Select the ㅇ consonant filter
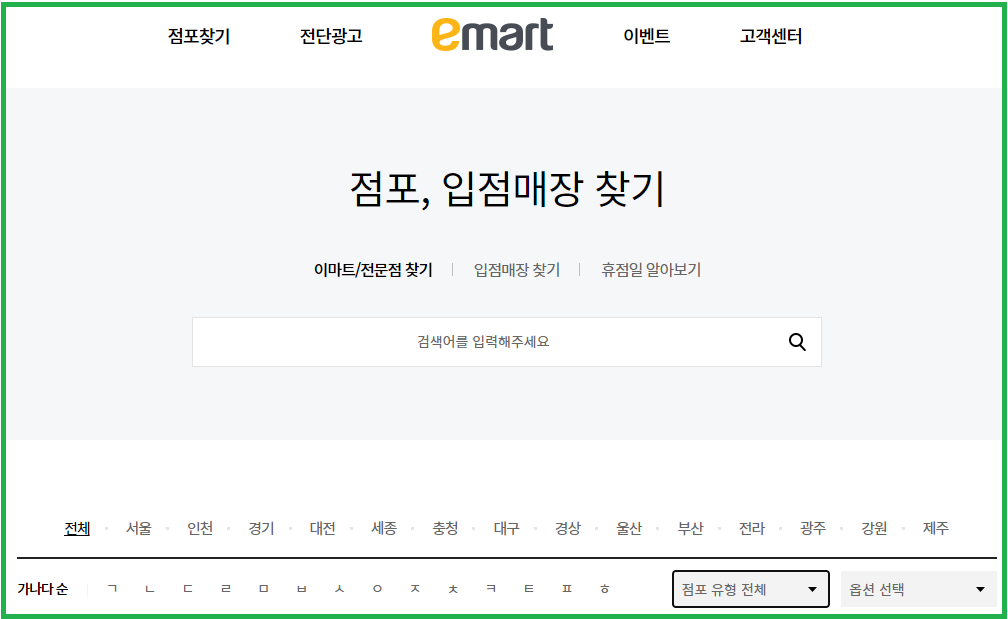1008x619 pixels. click(377, 588)
